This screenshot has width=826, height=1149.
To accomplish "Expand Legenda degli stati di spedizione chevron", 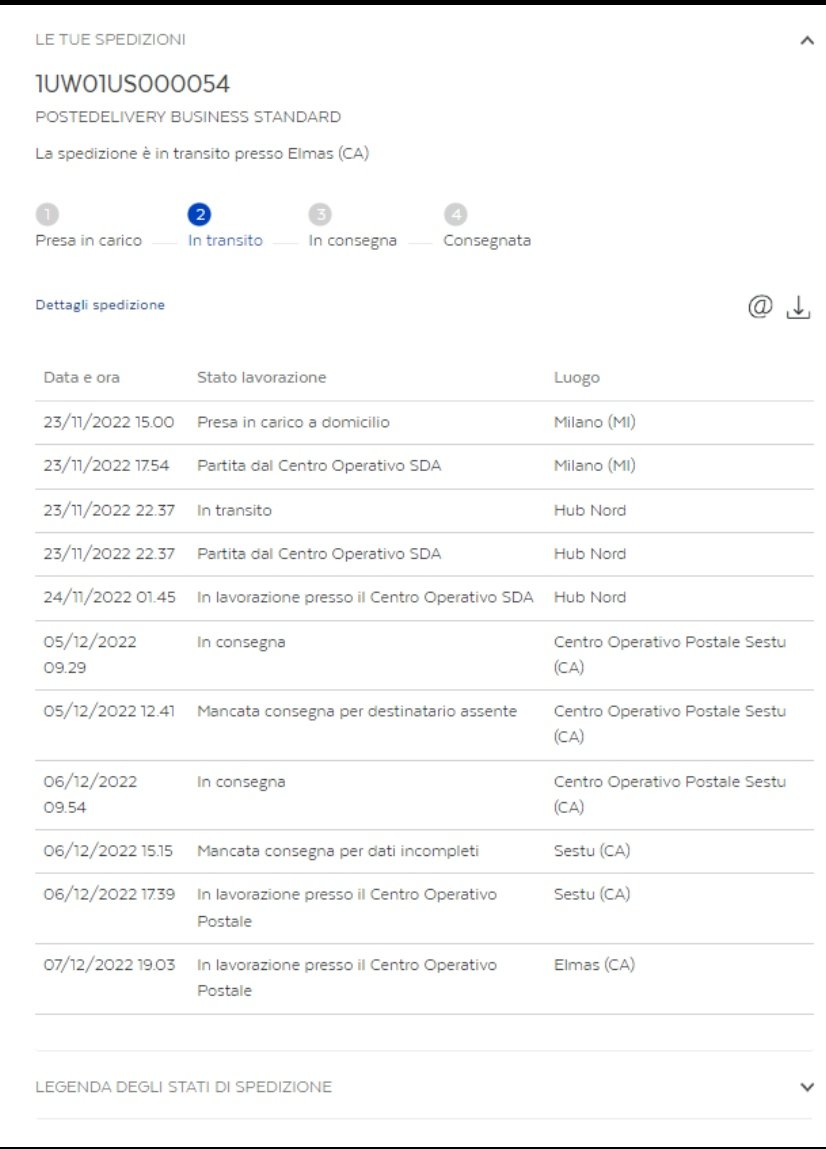I will point(806,1087).
